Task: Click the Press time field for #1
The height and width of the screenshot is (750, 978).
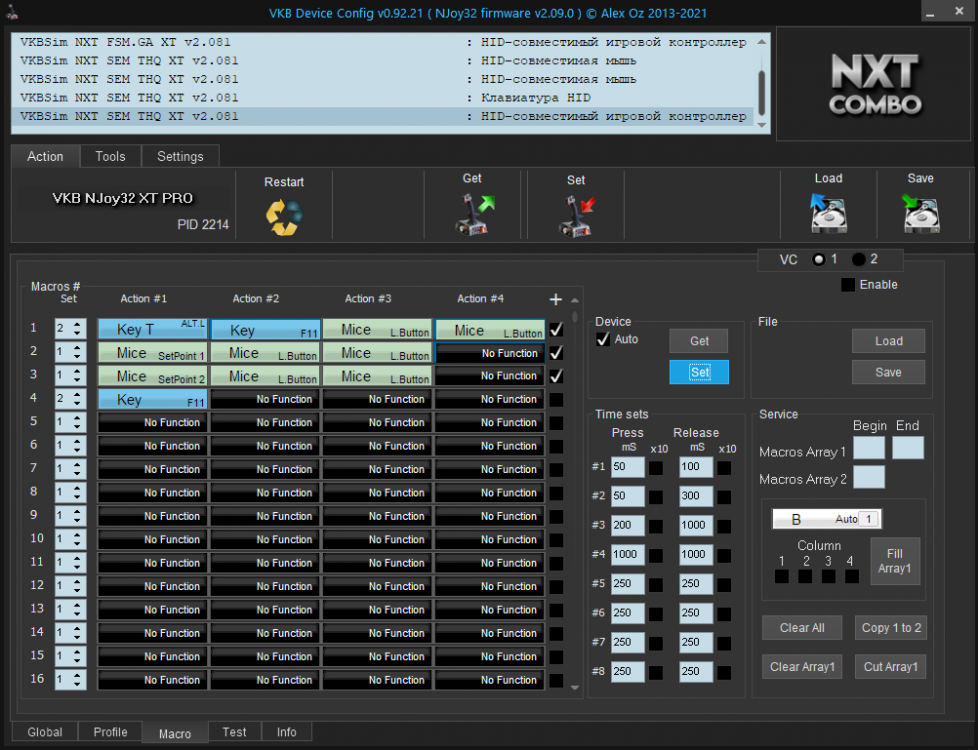Action: (627, 466)
